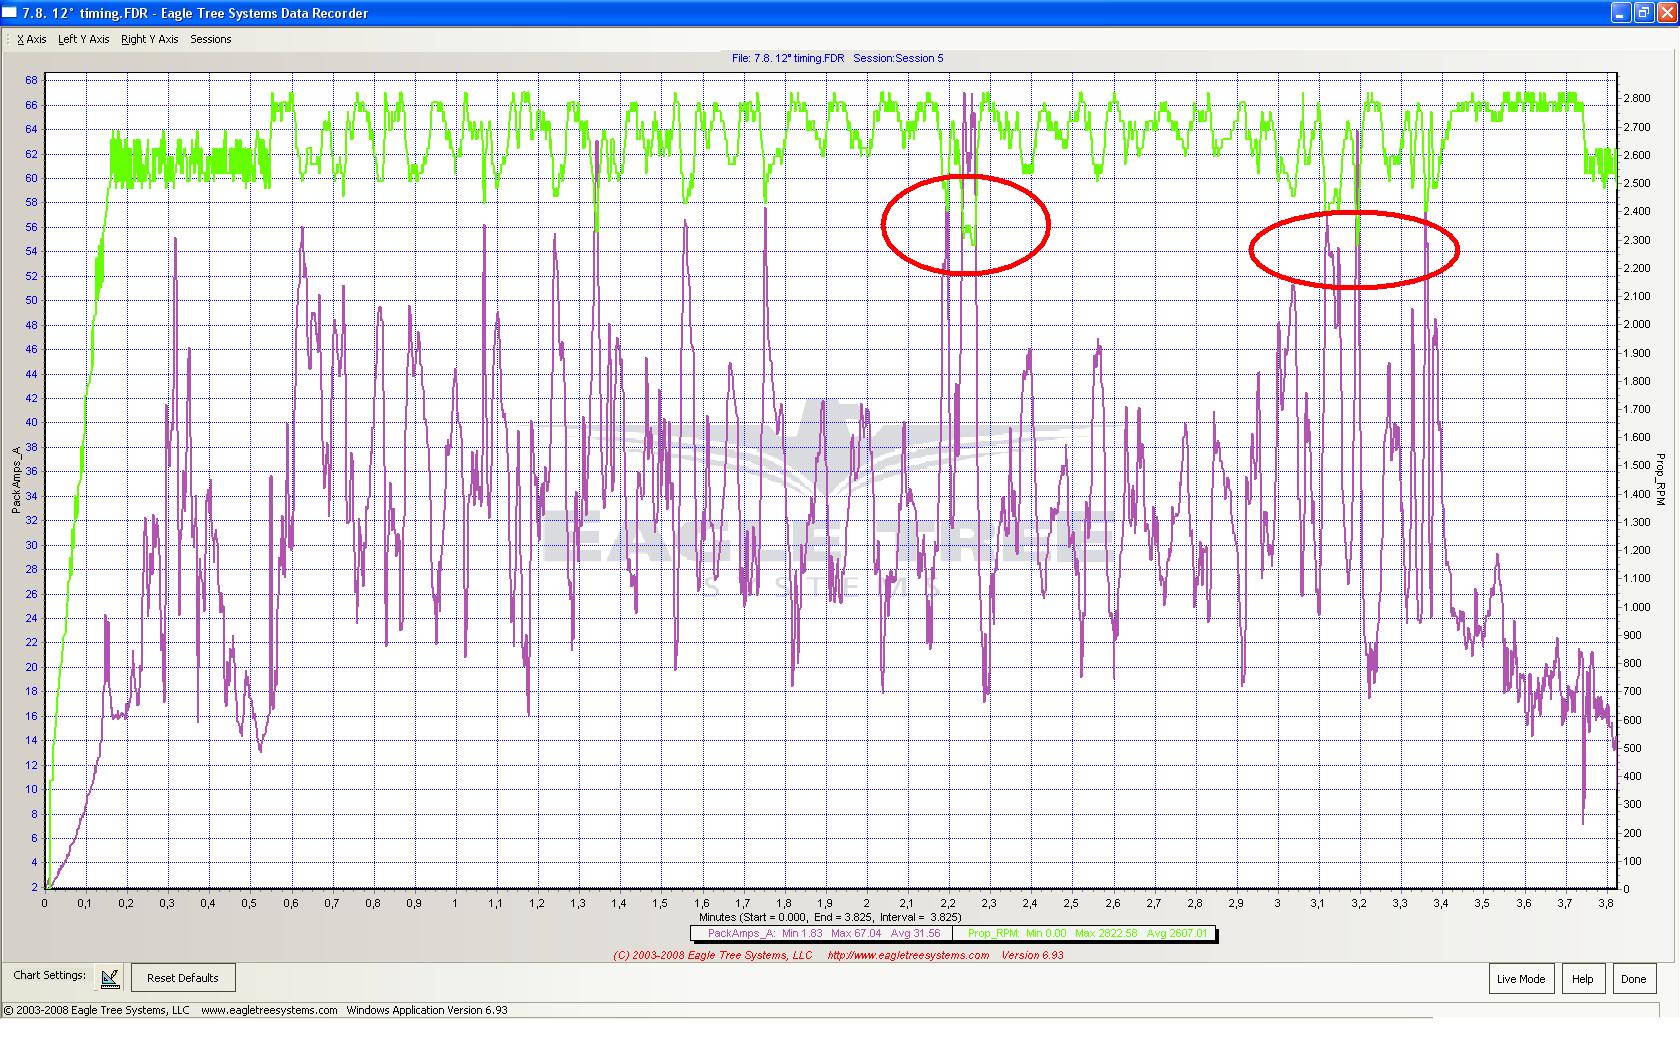
Task: Click 'Windows Application Version 6.93' in the status bar
Action: [427, 1010]
